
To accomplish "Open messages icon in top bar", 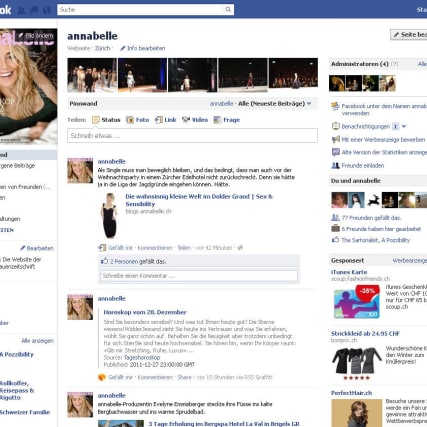I will (34, 10).
